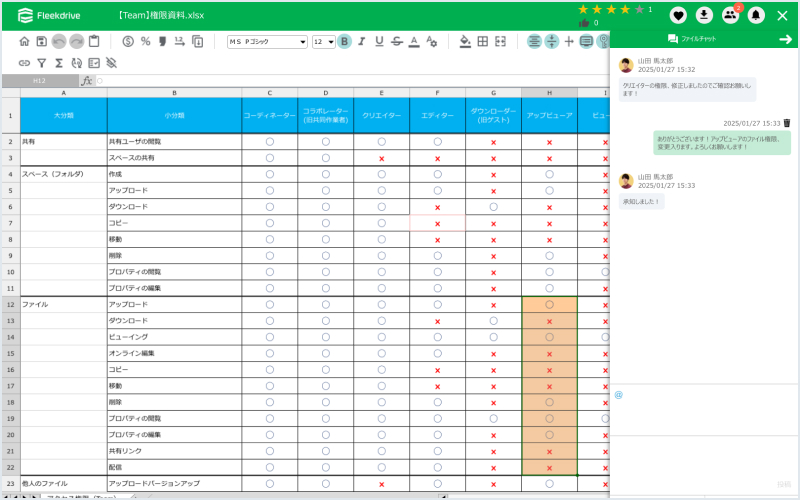This screenshot has width=800, height=500.
Task: Delete my chat message with trash icon
Action: click(787, 123)
